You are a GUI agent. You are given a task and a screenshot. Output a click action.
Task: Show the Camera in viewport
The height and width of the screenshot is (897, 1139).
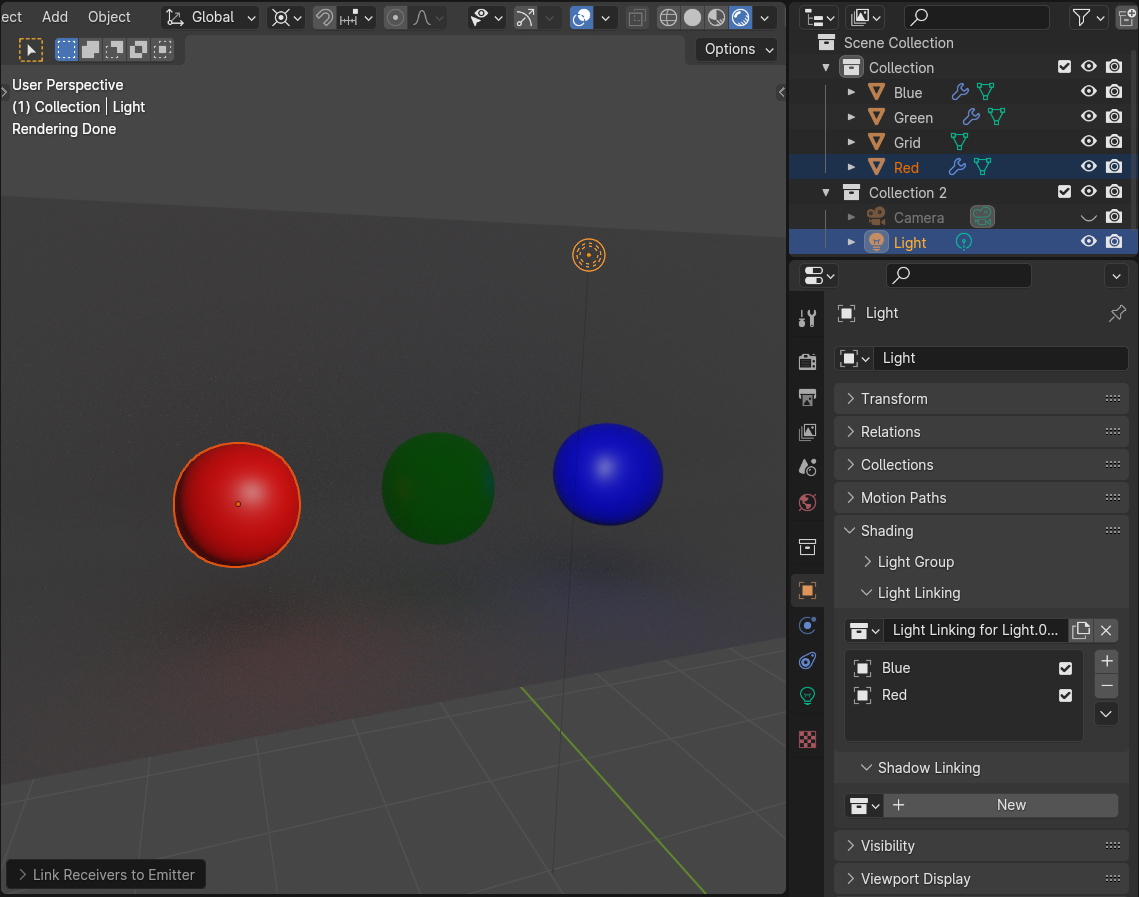1088,217
